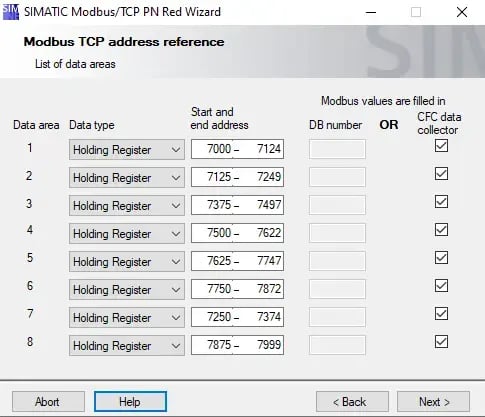Select data type dropdown for area 8
Viewport: 485px width, 417px height.
[127, 346]
